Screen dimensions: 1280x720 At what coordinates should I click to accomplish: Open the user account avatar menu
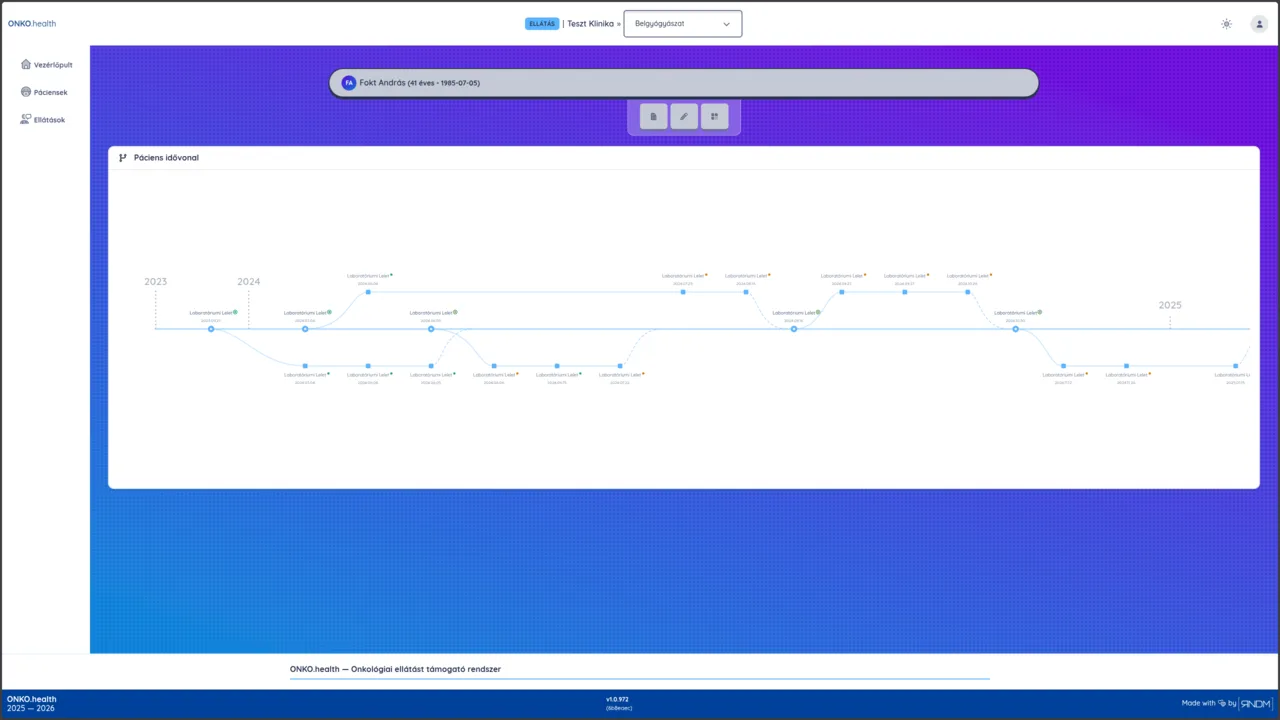coord(1259,24)
